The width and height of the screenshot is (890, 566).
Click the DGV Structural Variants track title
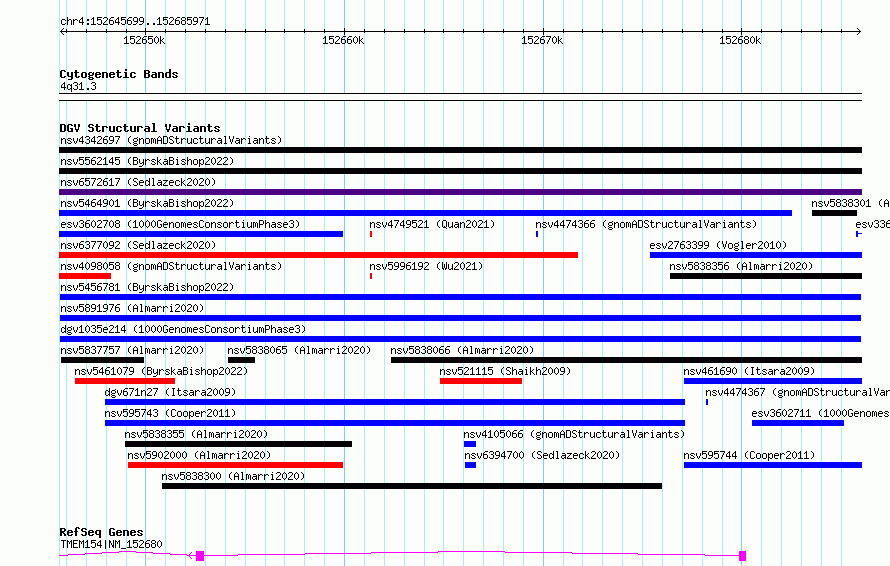coord(140,128)
